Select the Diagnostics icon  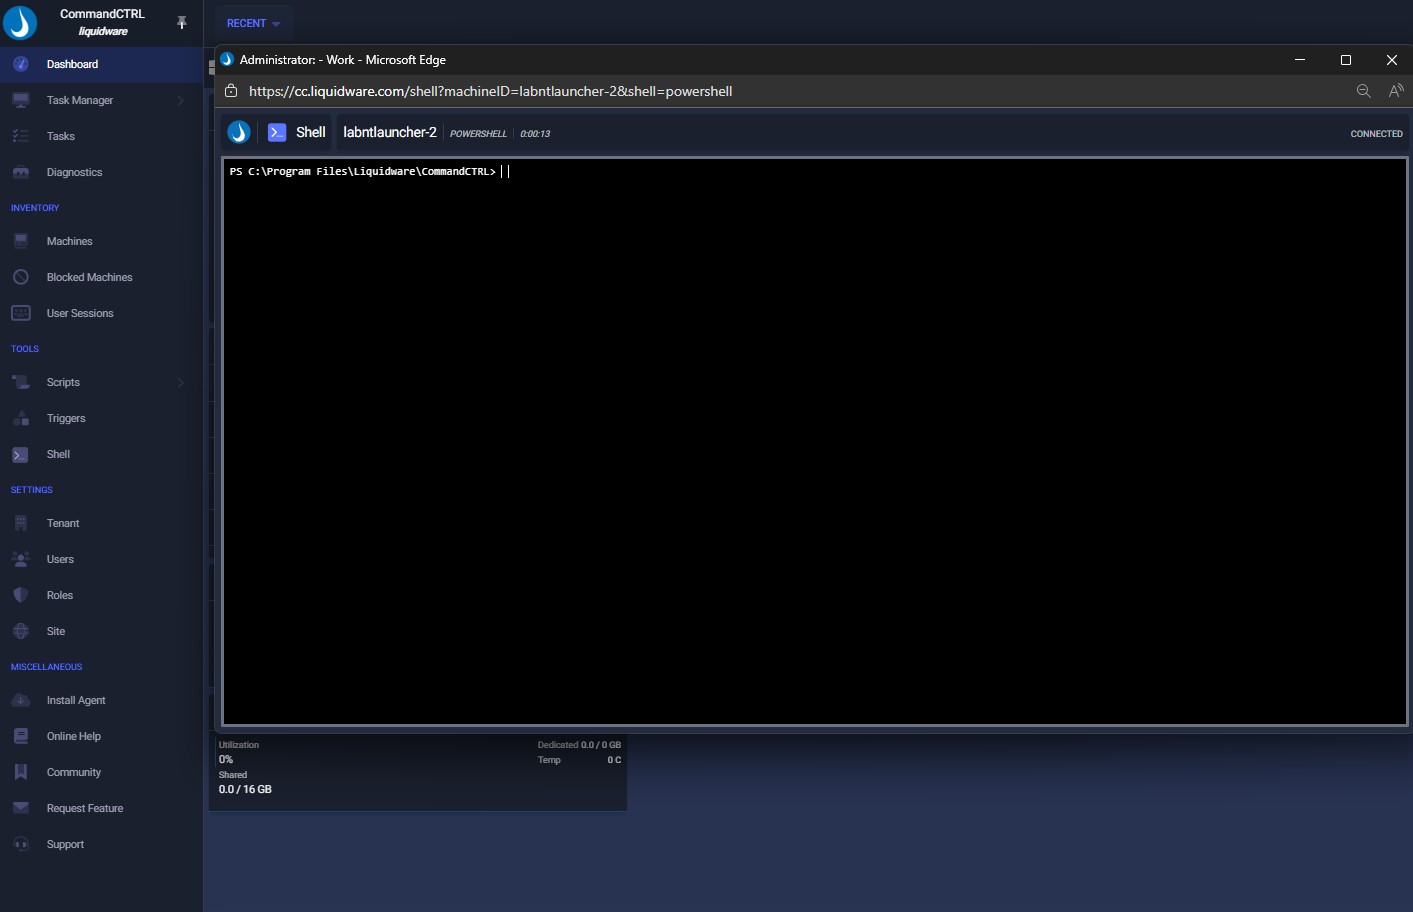tap(20, 172)
